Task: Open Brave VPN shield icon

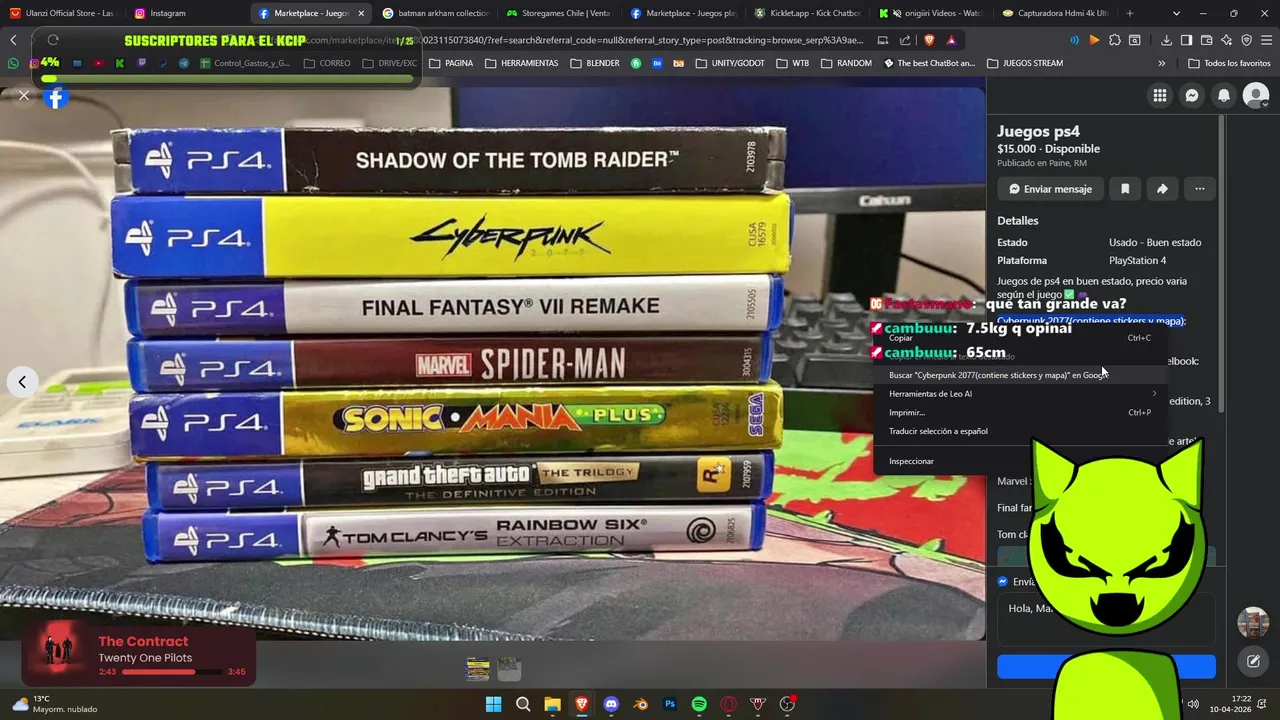Action: [1246, 40]
